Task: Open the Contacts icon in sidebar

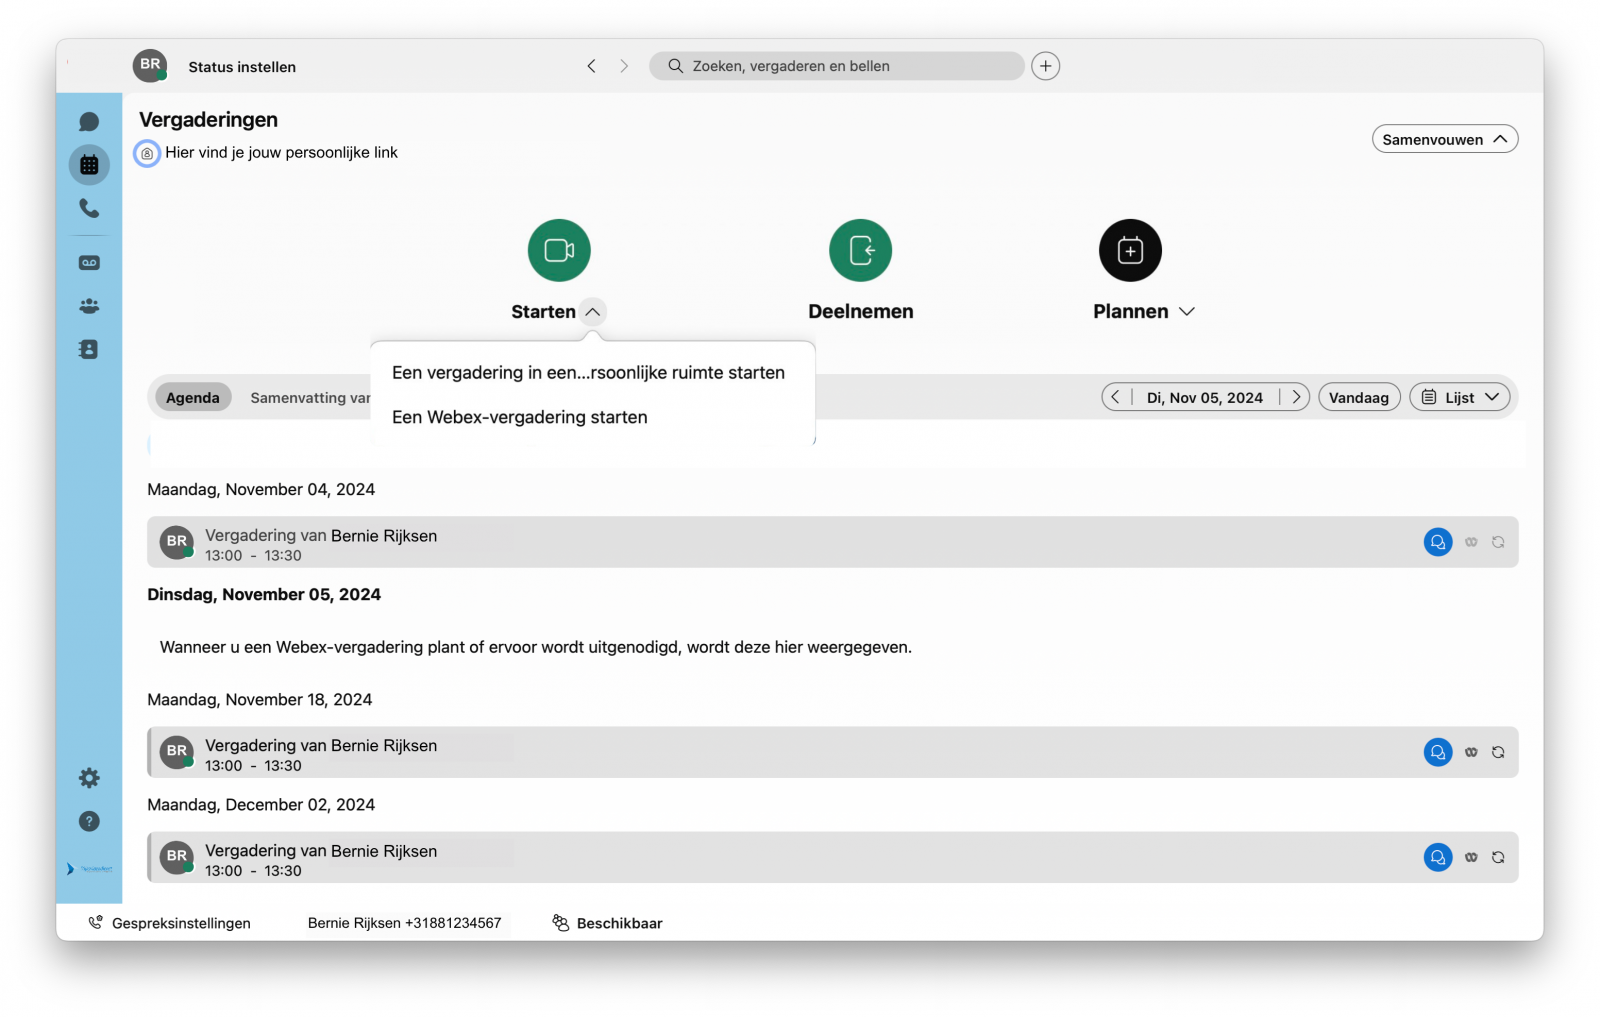Action: click(x=89, y=349)
